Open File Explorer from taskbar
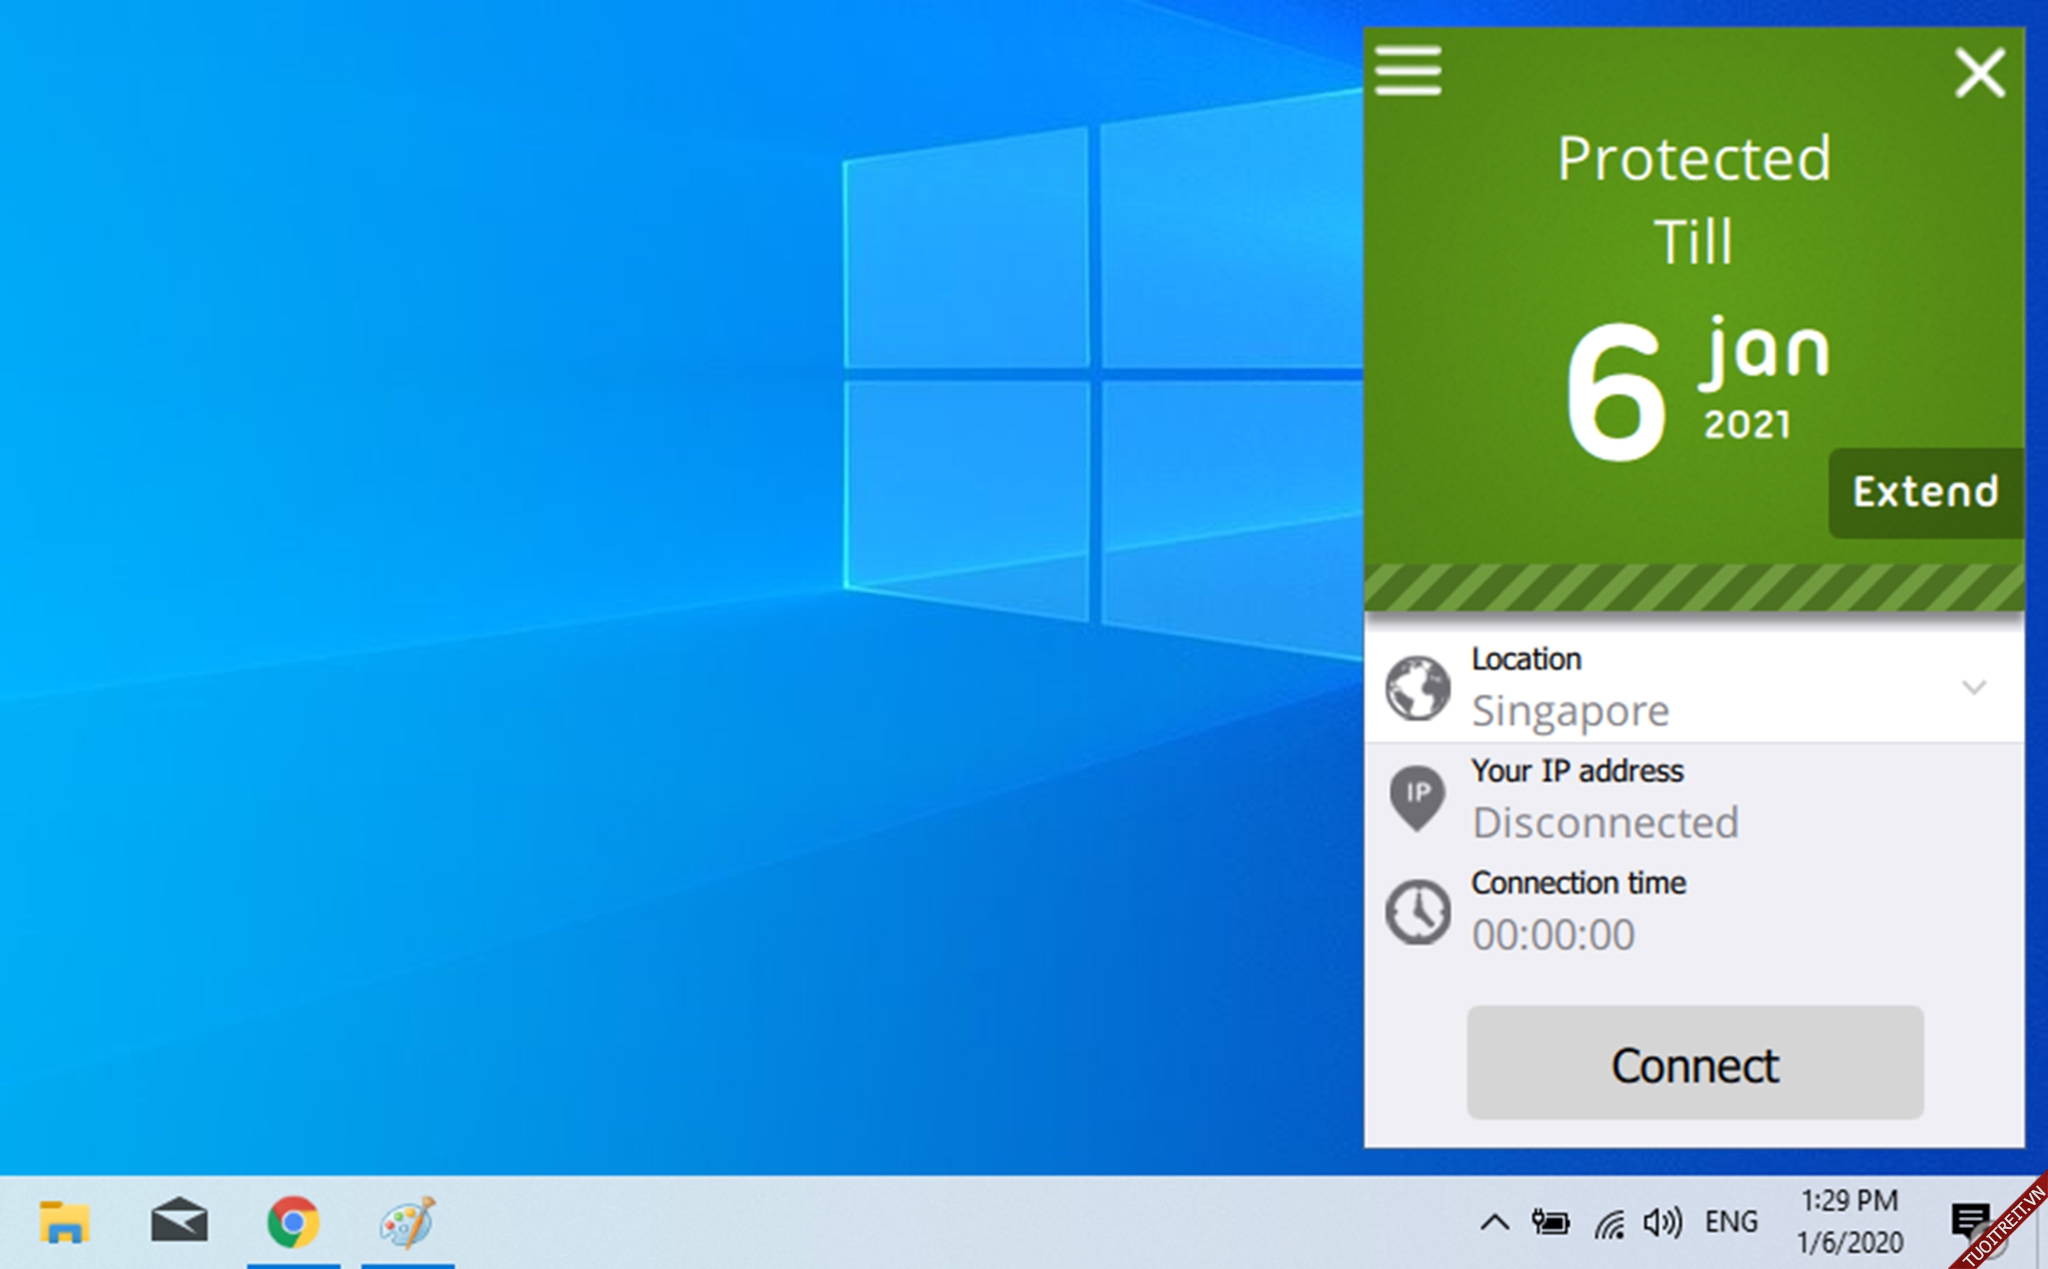The width and height of the screenshot is (2048, 1269). coord(65,1222)
